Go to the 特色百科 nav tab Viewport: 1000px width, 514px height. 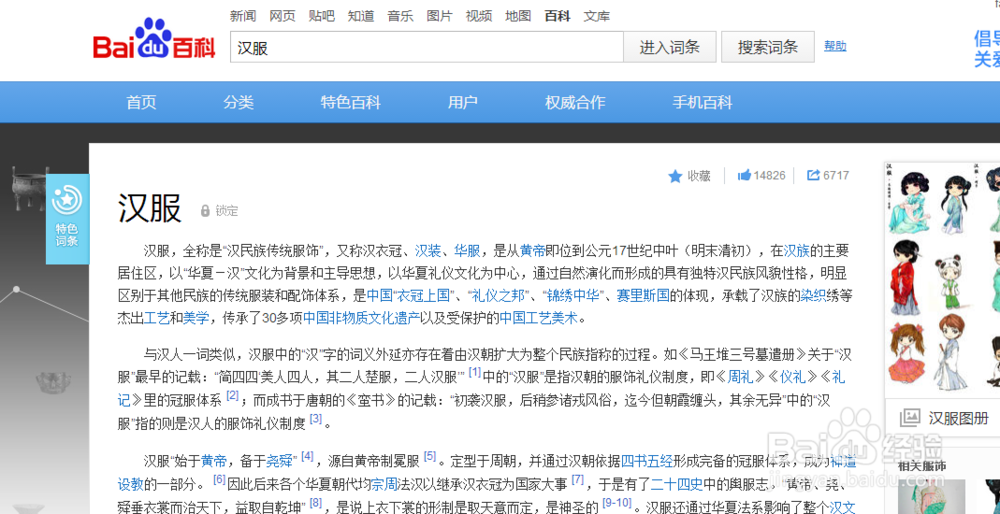[351, 102]
